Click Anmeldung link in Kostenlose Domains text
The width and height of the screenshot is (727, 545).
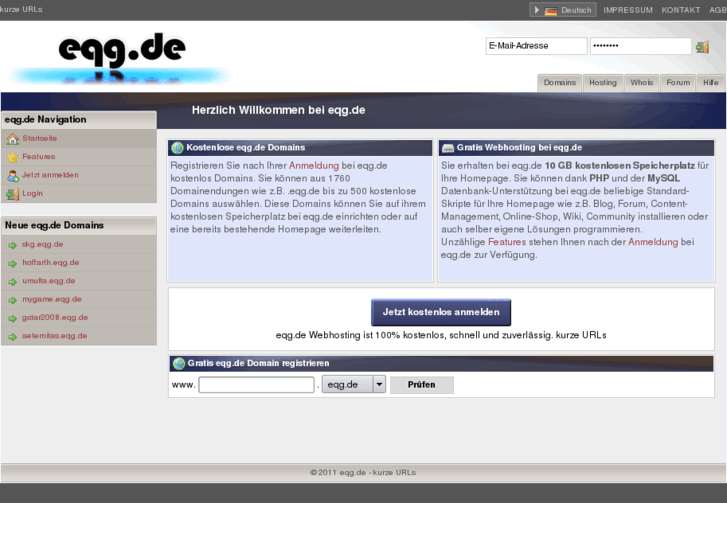tap(314, 166)
